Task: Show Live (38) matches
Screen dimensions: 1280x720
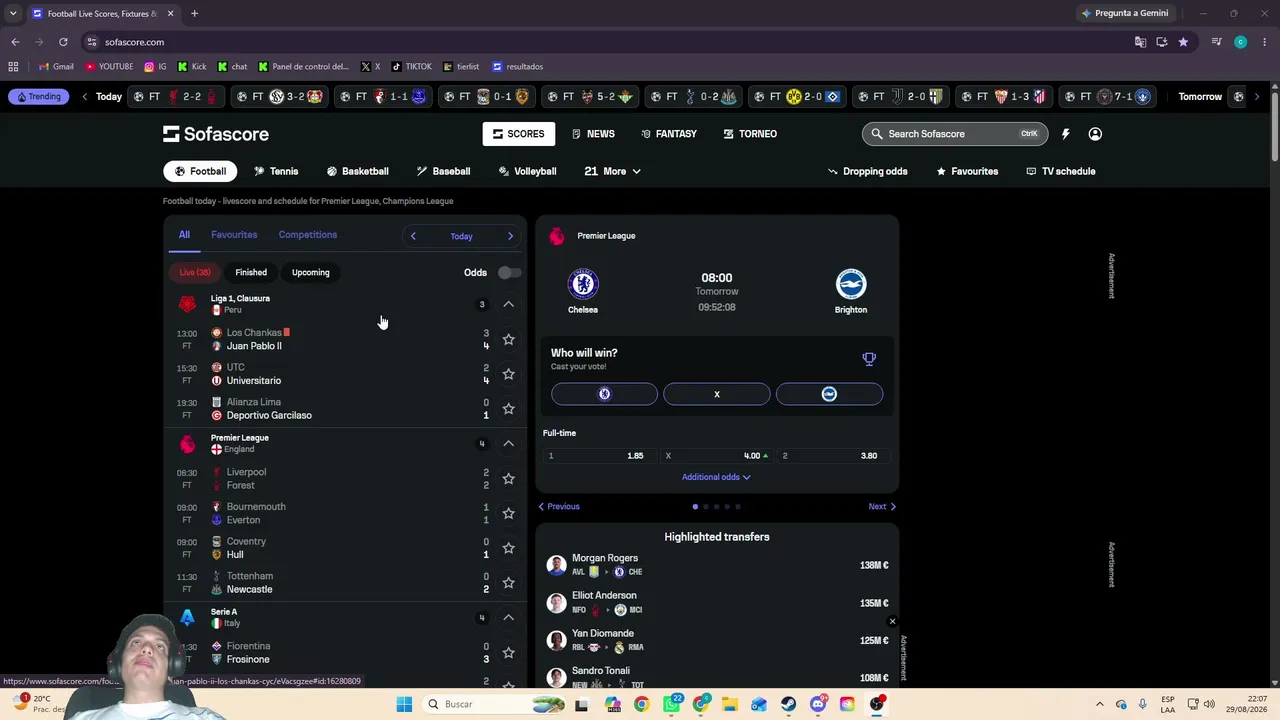Action: coord(195,272)
